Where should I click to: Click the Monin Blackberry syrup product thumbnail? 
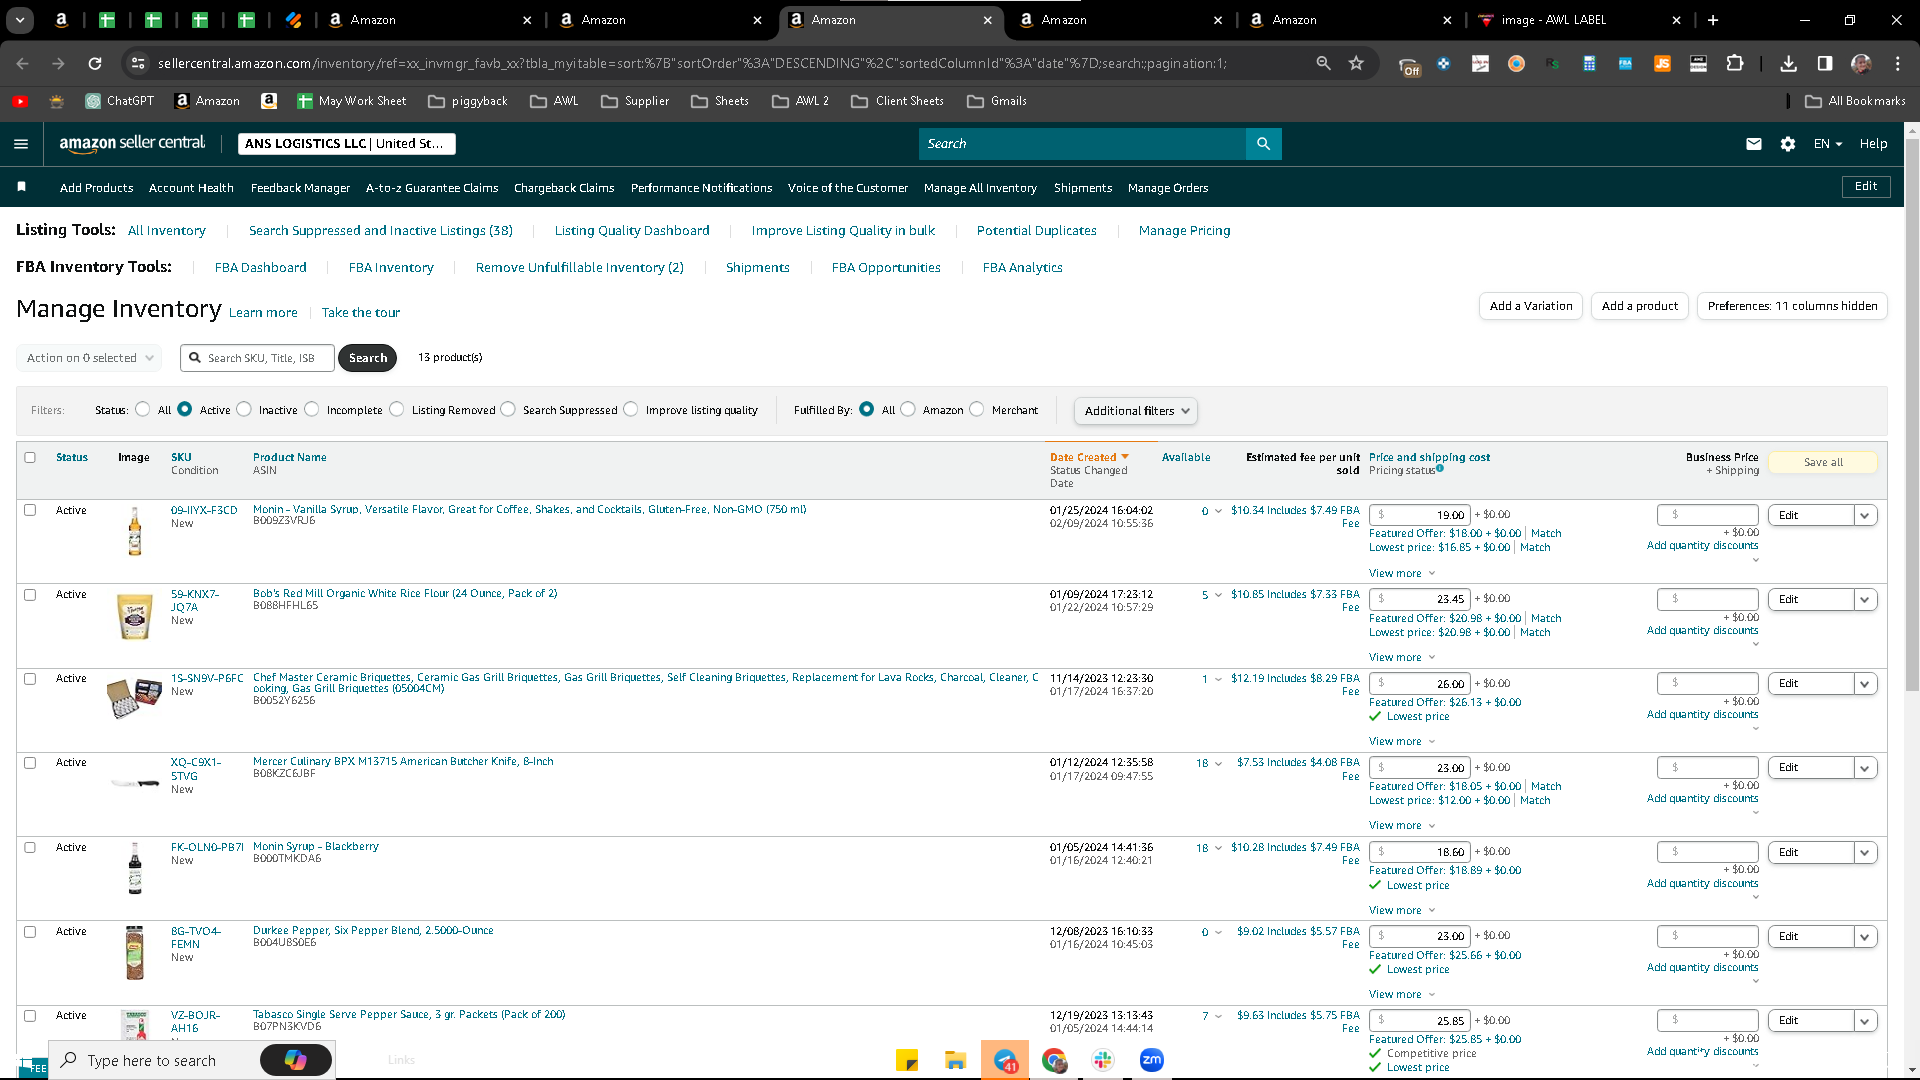click(x=135, y=868)
